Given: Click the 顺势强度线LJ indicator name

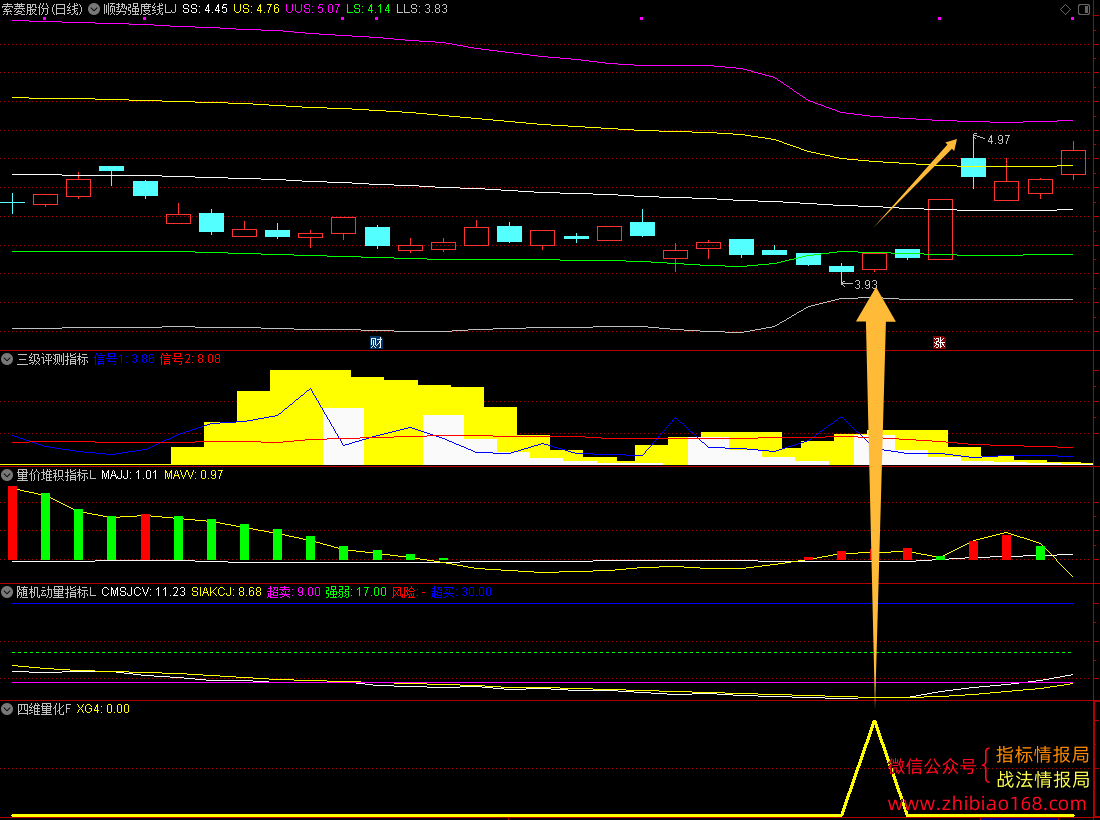Looking at the screenshot, I should pyautogui.click(x=140, y=9).
